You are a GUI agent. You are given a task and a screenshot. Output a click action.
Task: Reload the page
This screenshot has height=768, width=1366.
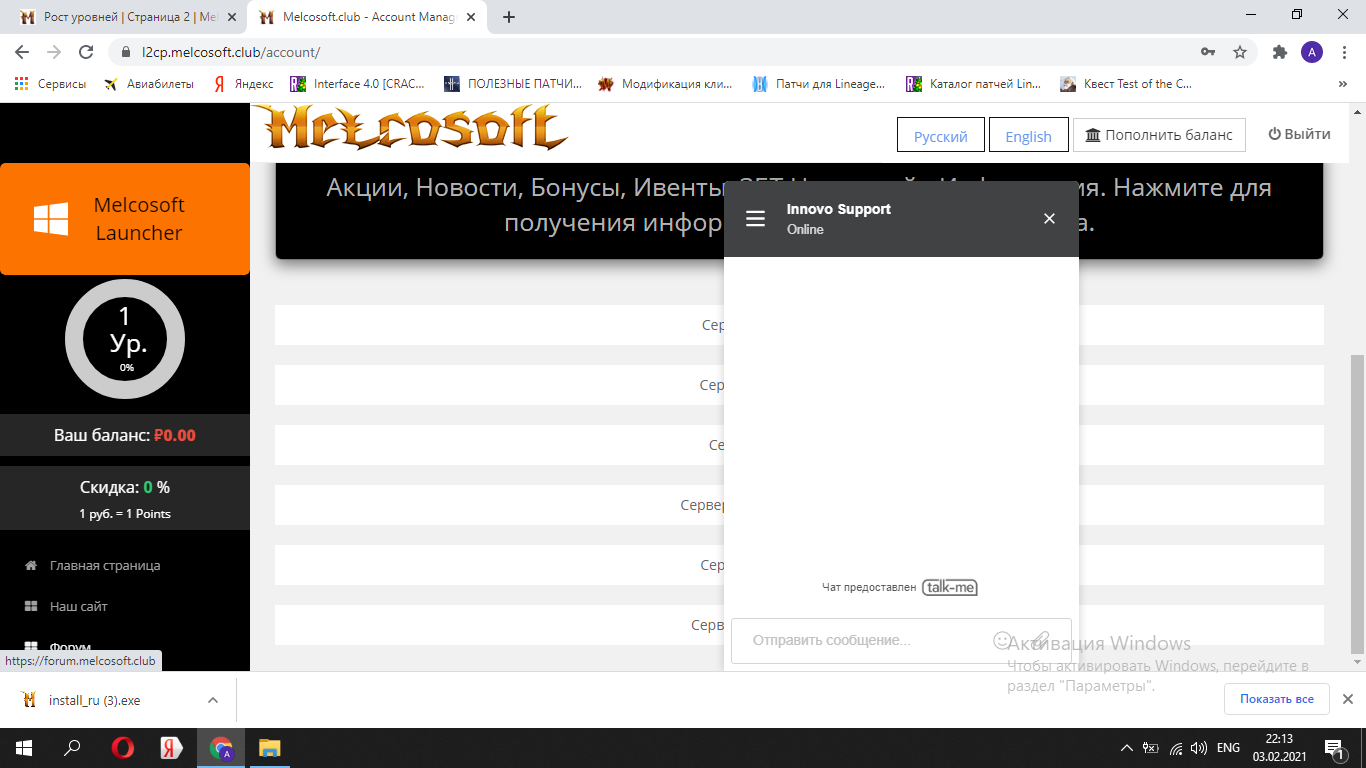coord(87,52)
